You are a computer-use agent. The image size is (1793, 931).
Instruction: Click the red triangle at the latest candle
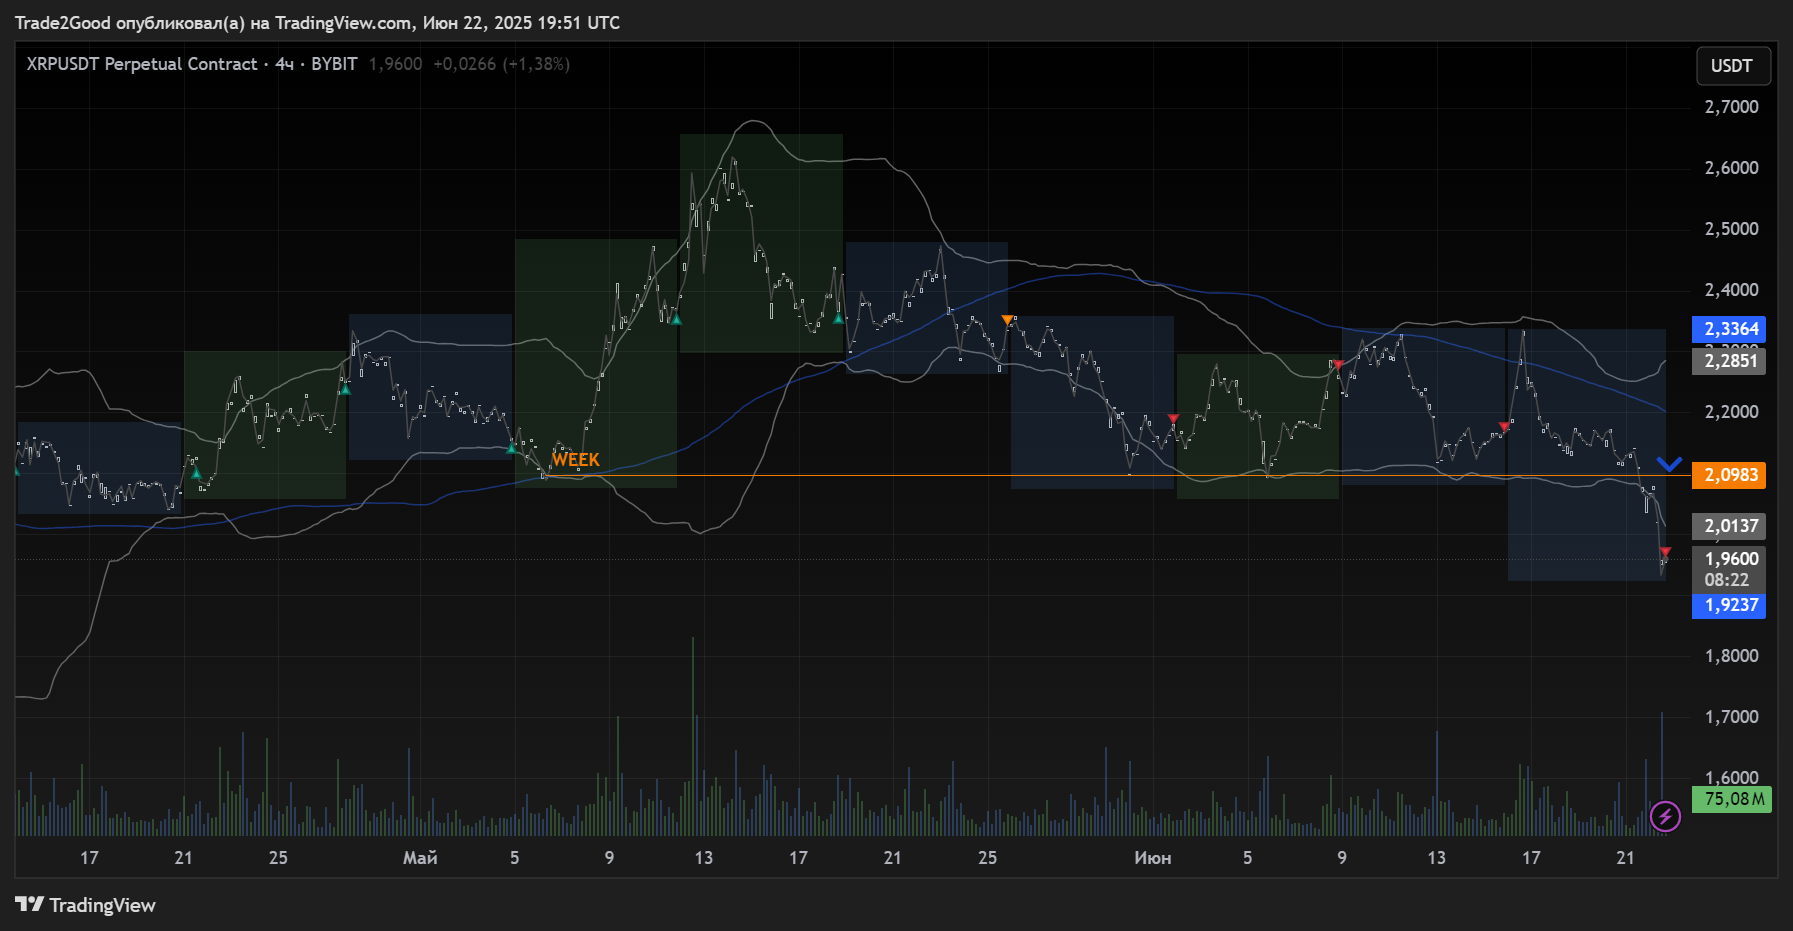click(x=1665, y=552)
